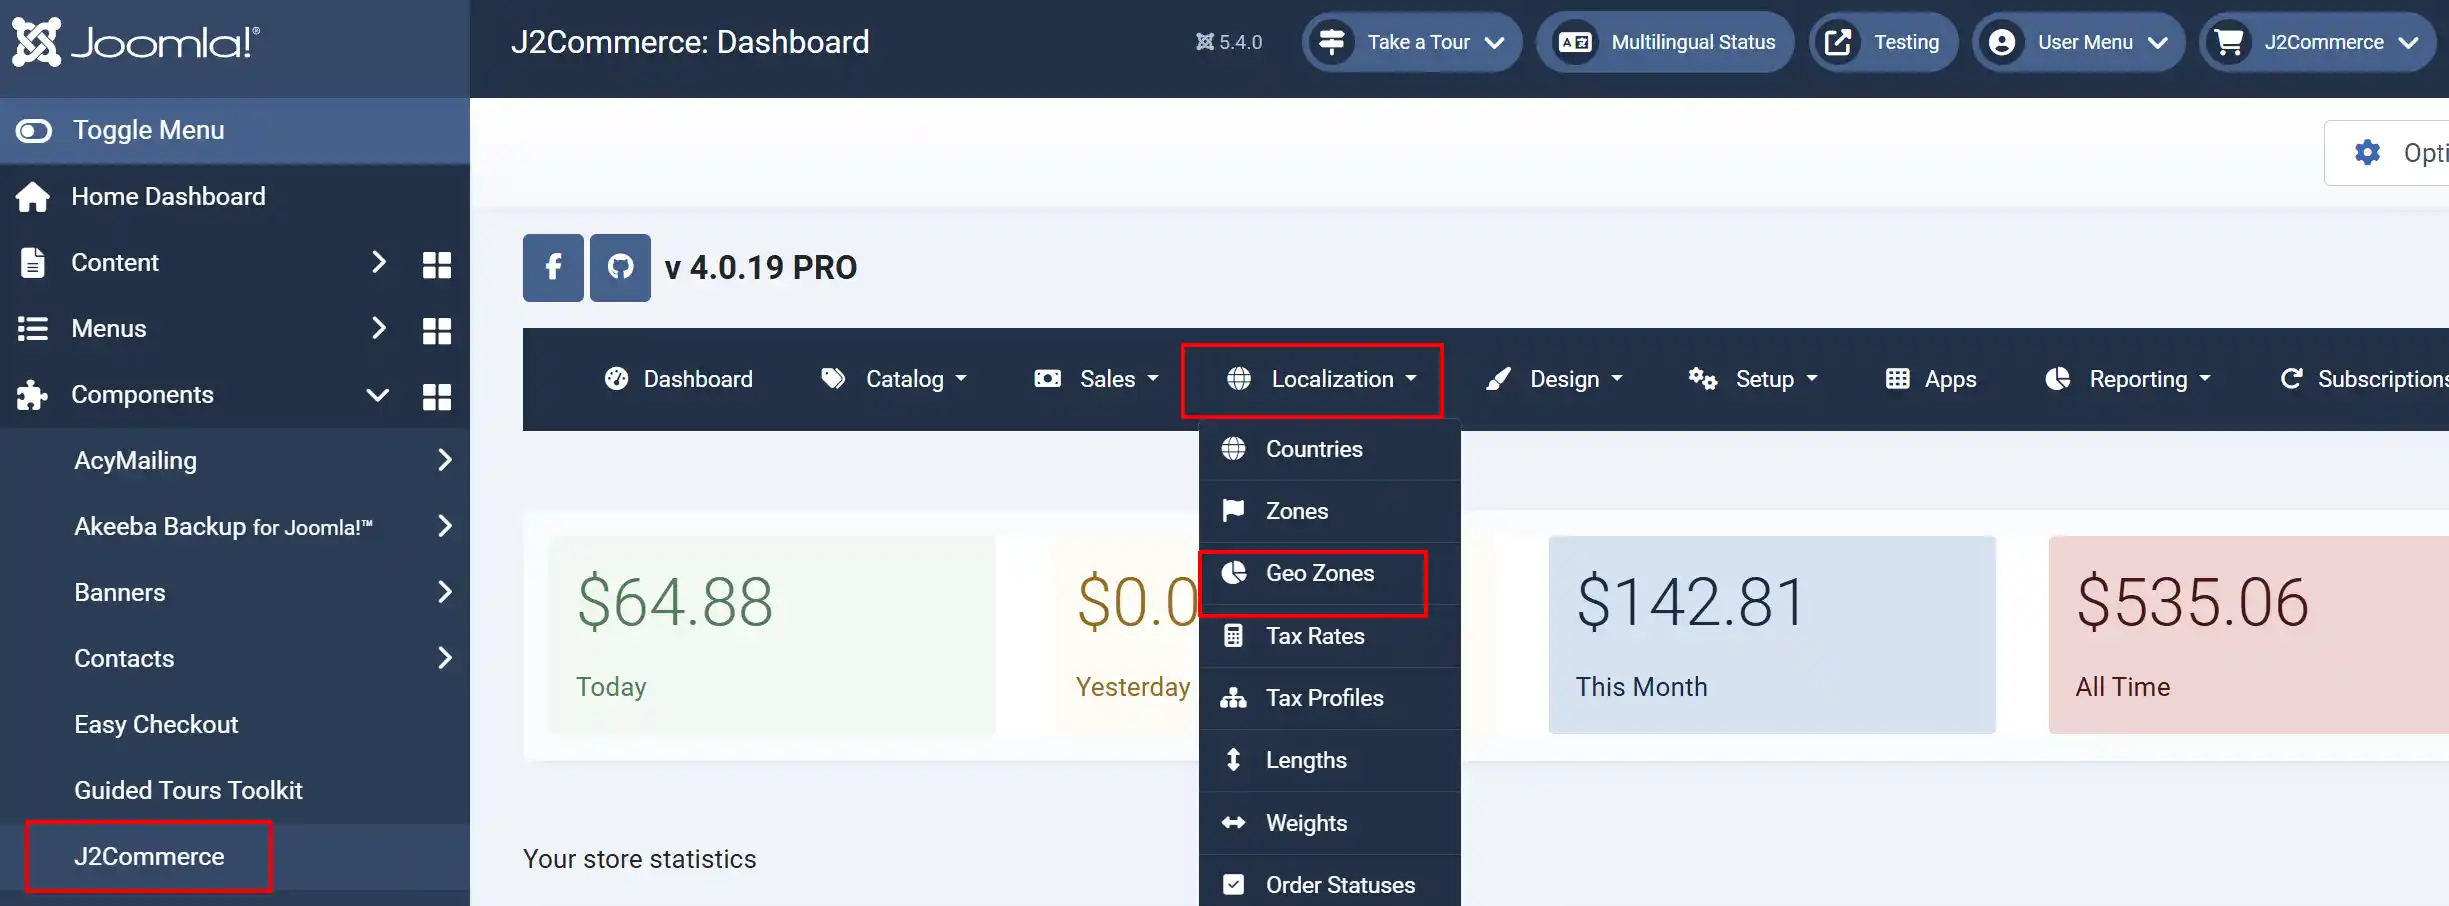
Task: Open Home Dashboard
Action: [x=168, y=196]
